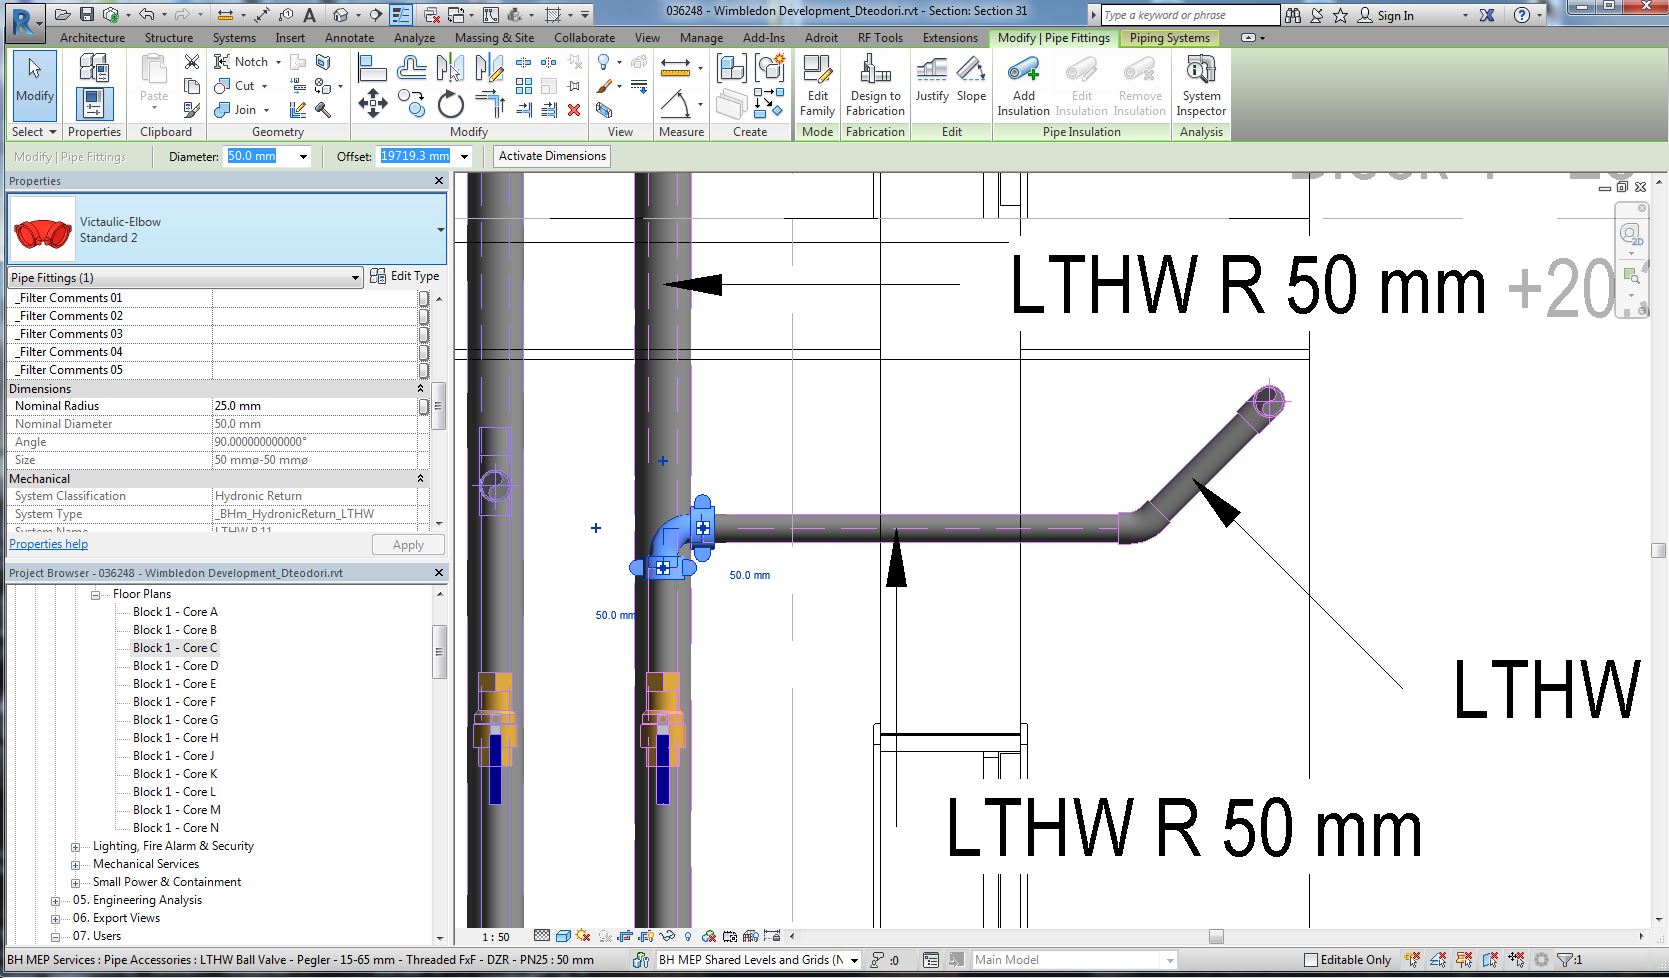Open the Diameter dropdown

pos(303,157)
